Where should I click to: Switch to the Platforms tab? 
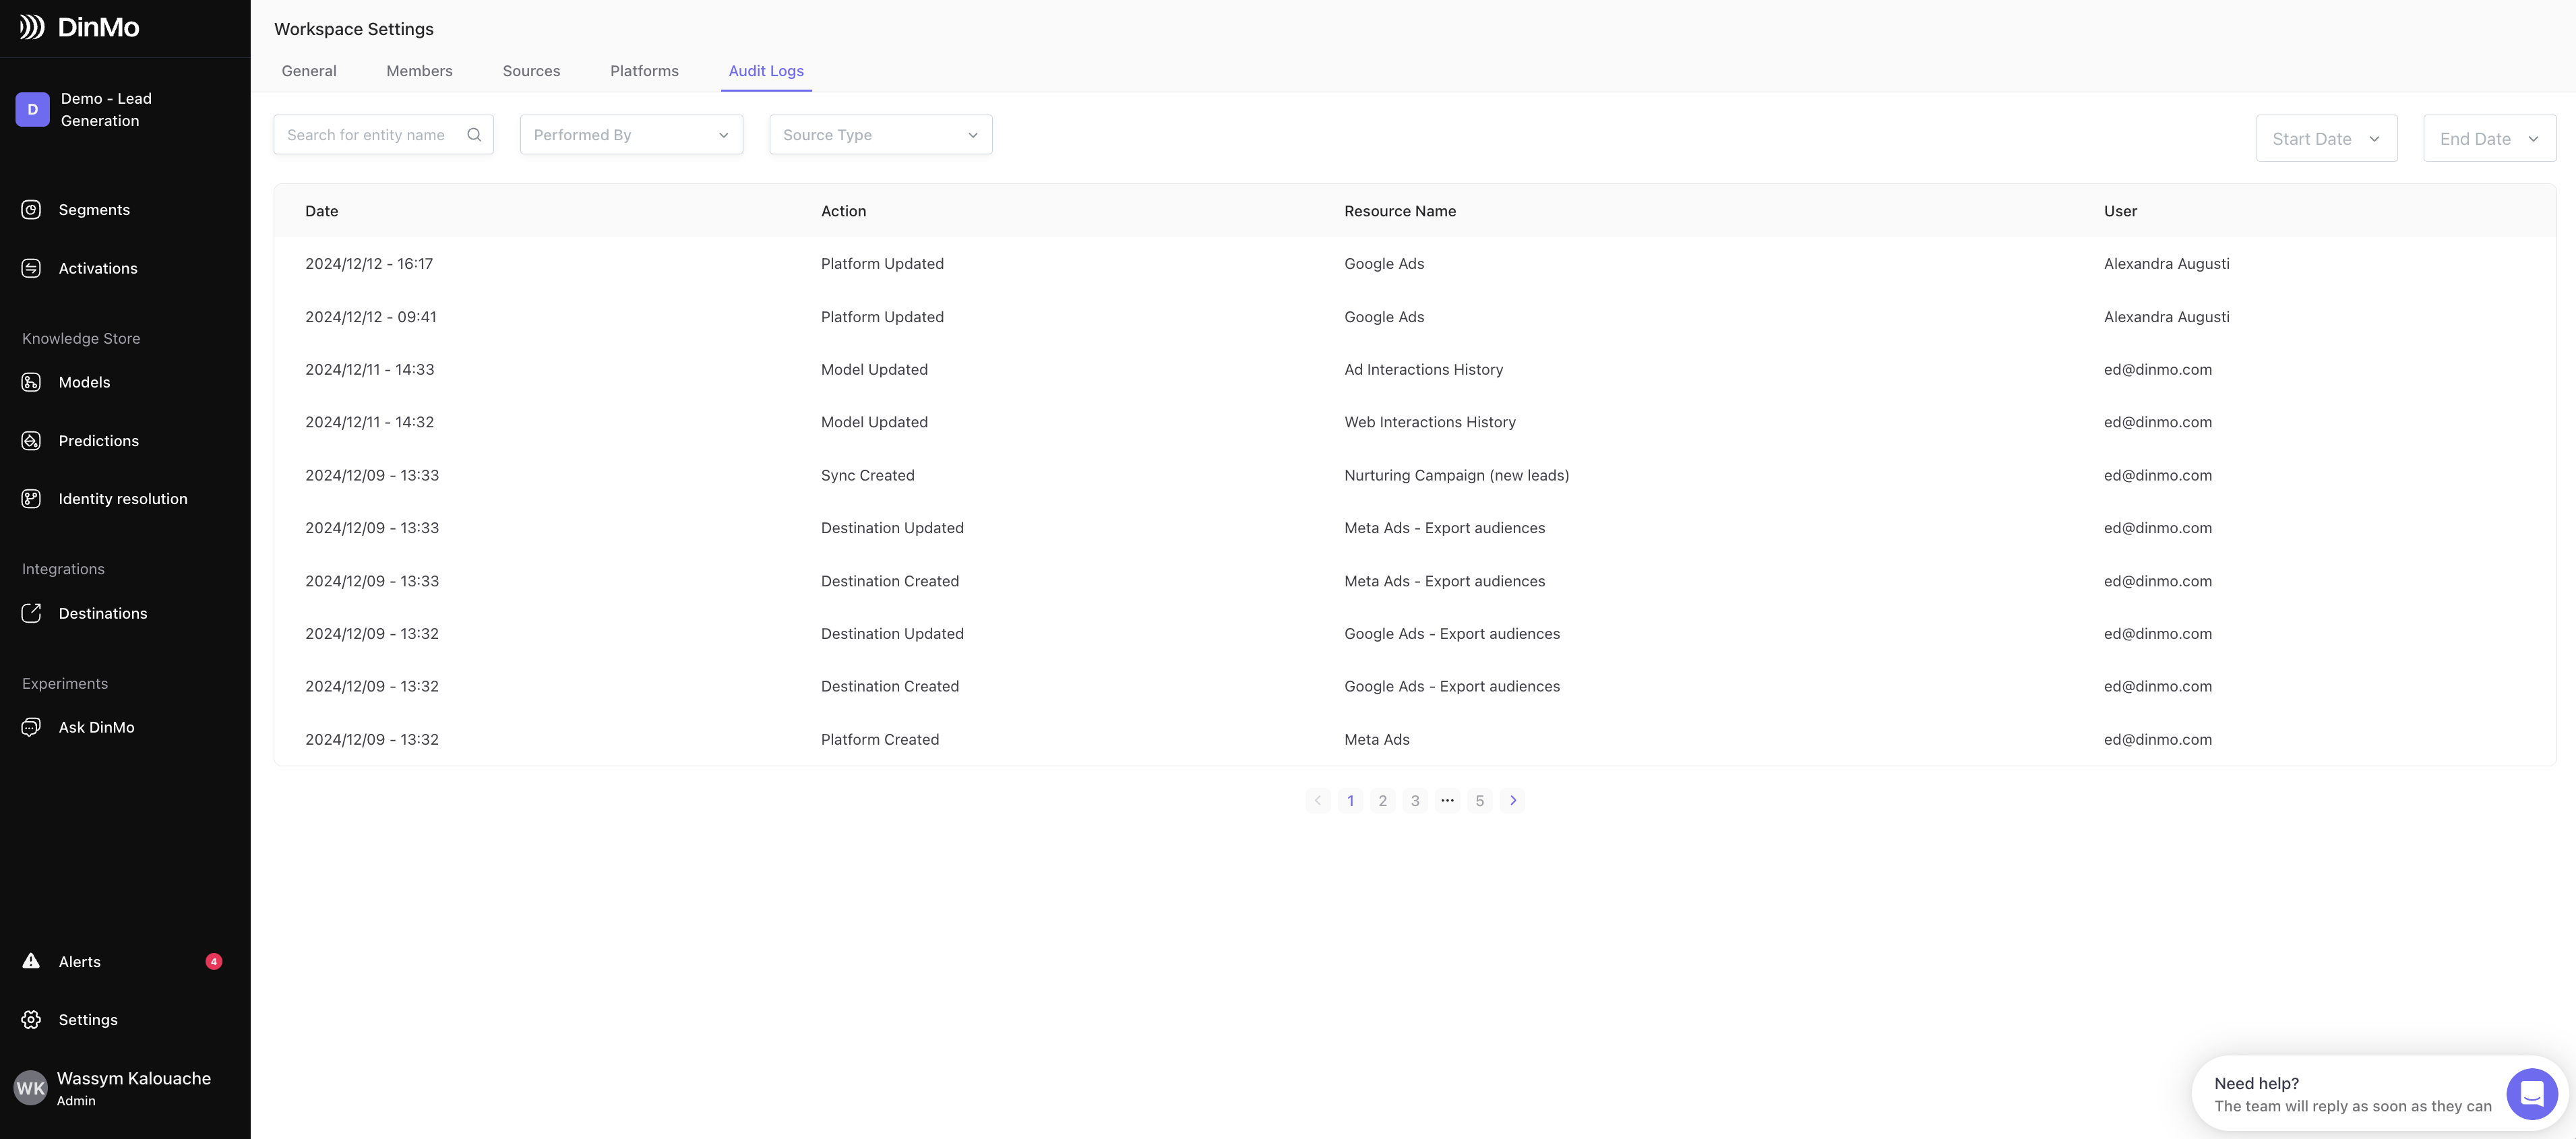coord(644,71)
